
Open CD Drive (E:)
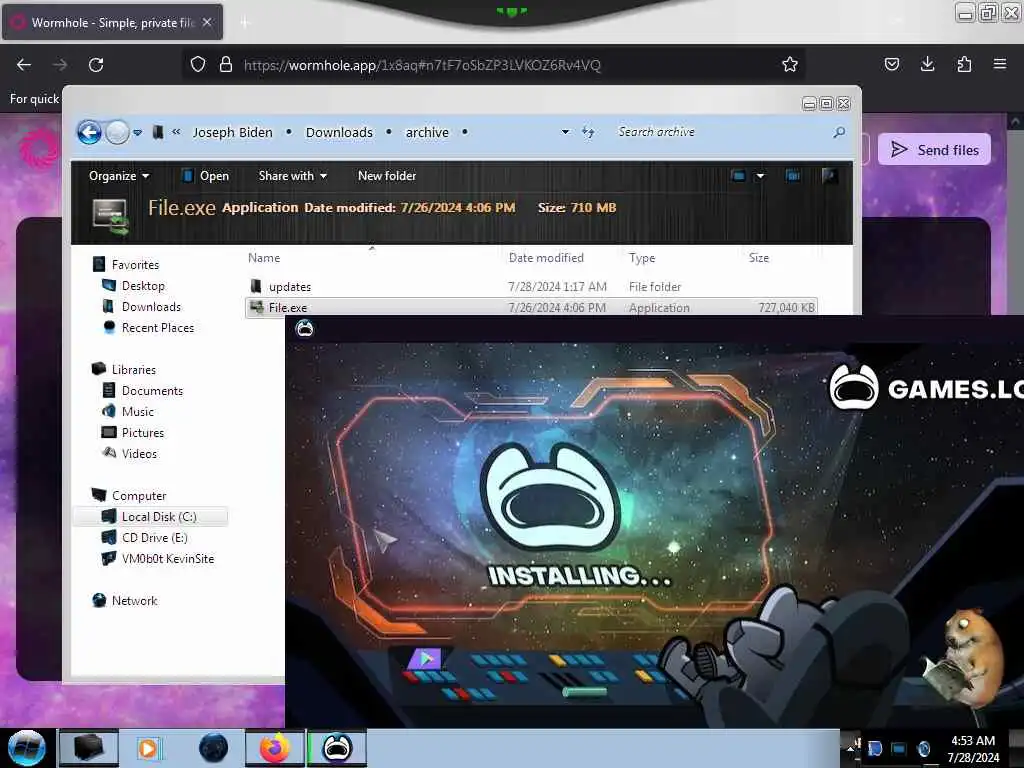(x=154, y=537)
